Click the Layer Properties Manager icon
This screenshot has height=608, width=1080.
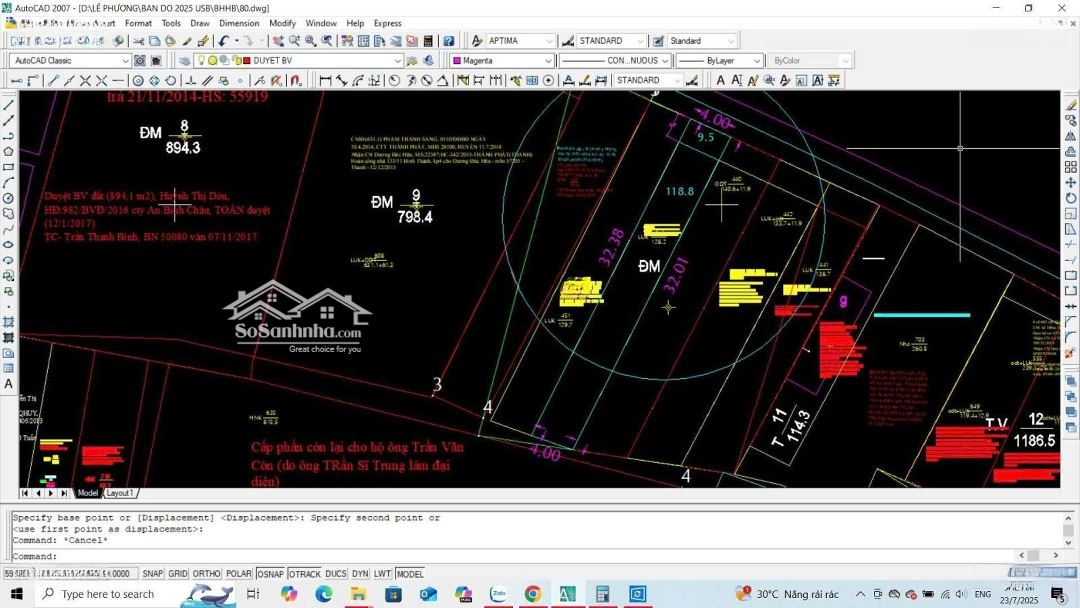coord(185,61)
